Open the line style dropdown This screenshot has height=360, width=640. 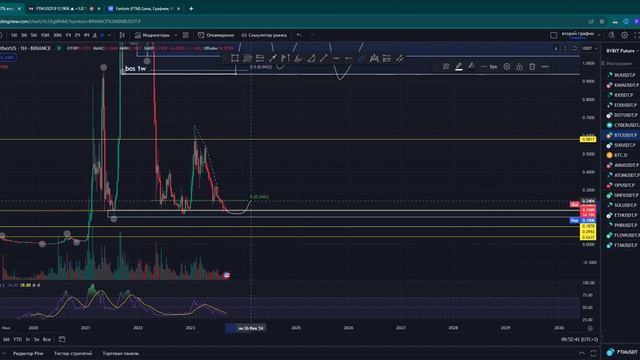click(x=484, y=67)
